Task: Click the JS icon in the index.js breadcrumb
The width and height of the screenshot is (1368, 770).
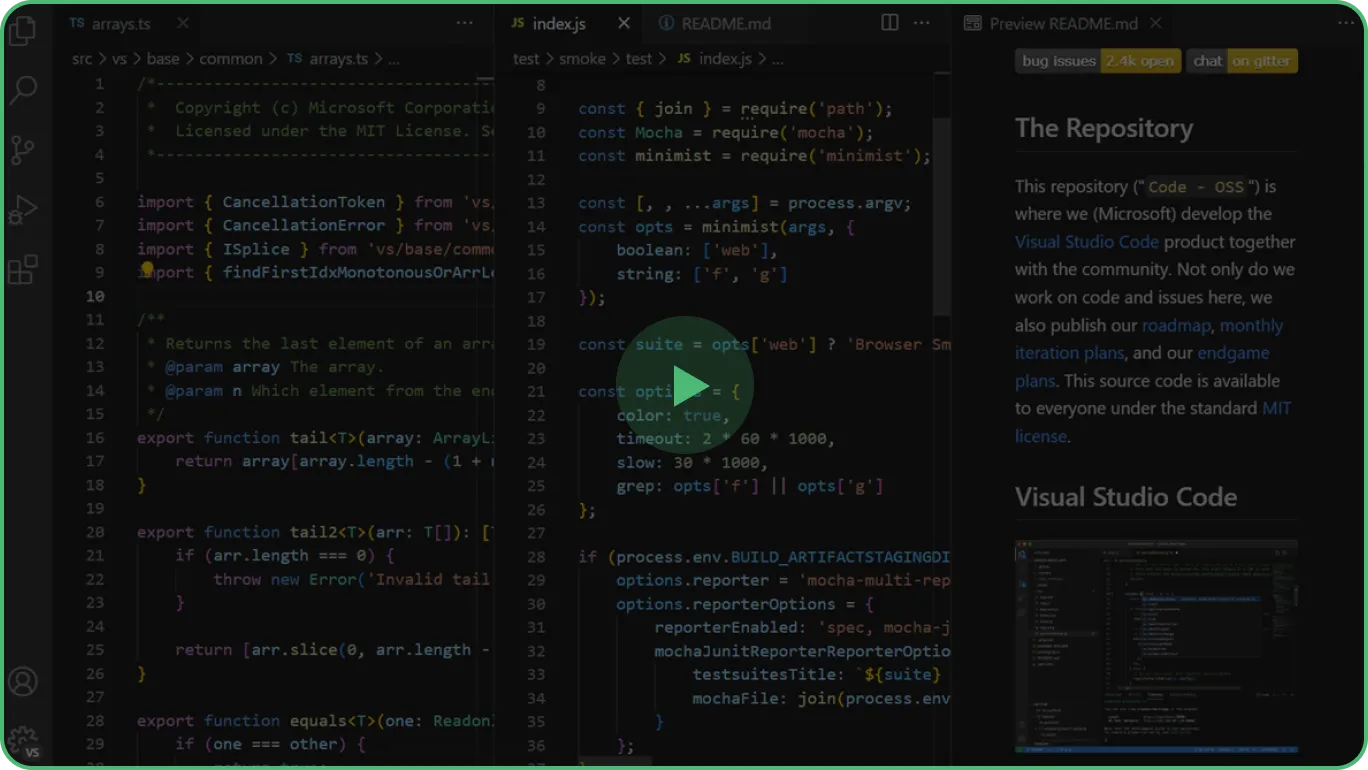Action: pos(684,59)
